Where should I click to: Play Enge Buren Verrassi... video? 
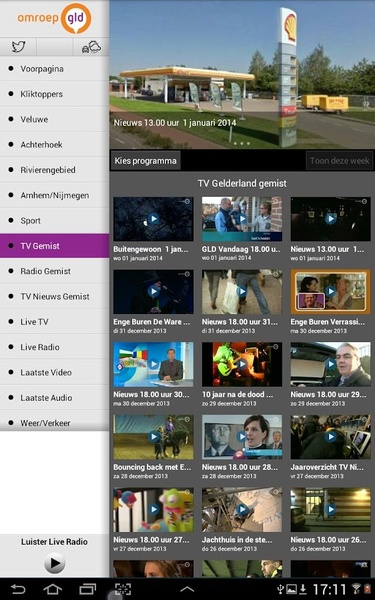(331, 292)
